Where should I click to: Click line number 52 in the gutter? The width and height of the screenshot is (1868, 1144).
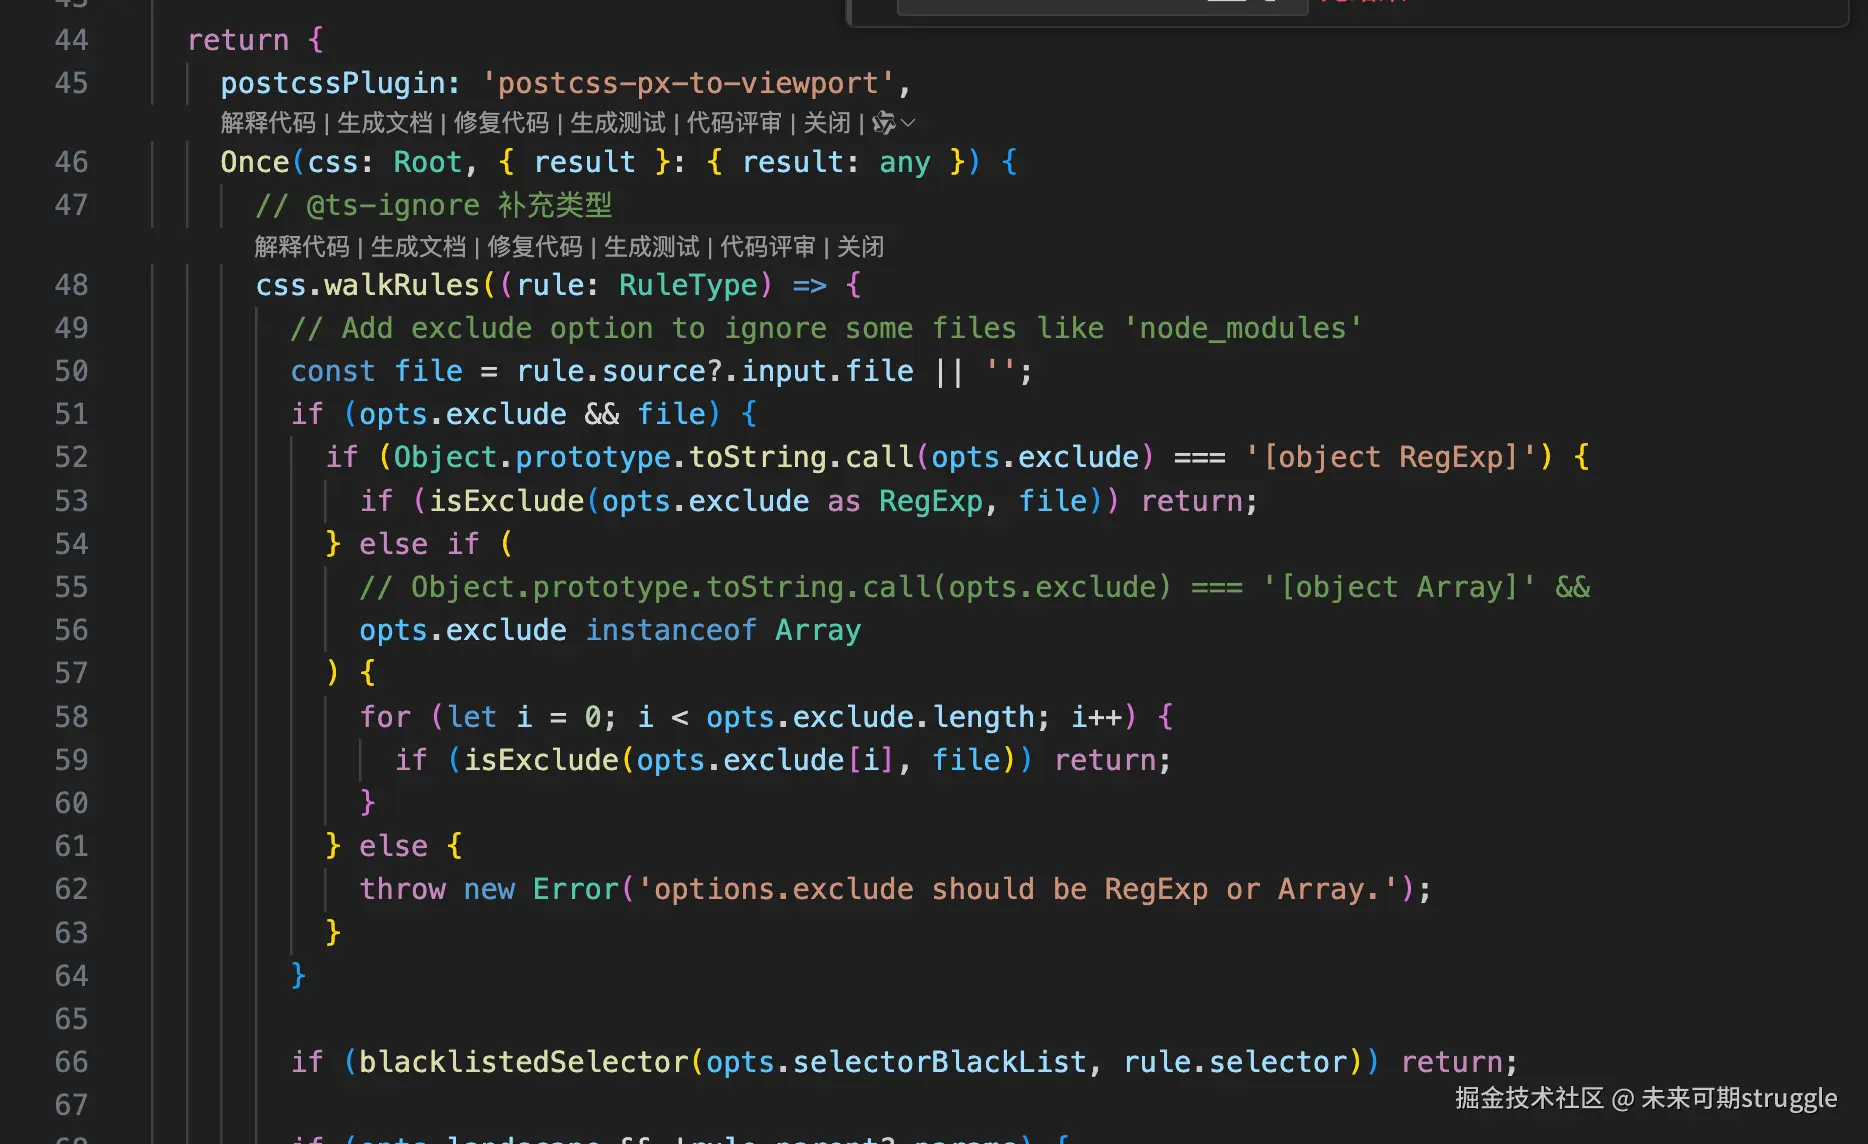pos(71,457)
